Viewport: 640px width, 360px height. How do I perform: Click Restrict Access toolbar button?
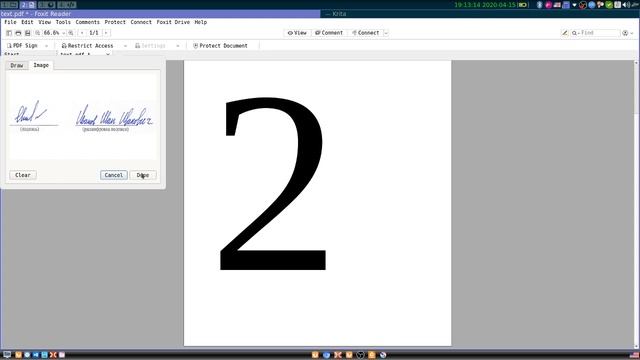tap(87, 46)
